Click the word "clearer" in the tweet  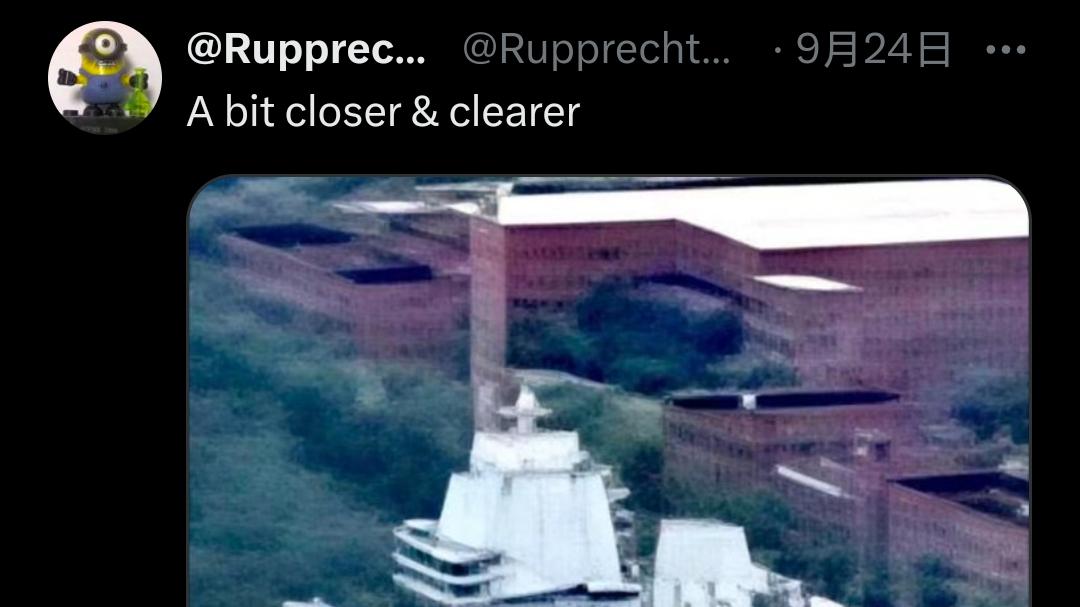coord(515,112)
